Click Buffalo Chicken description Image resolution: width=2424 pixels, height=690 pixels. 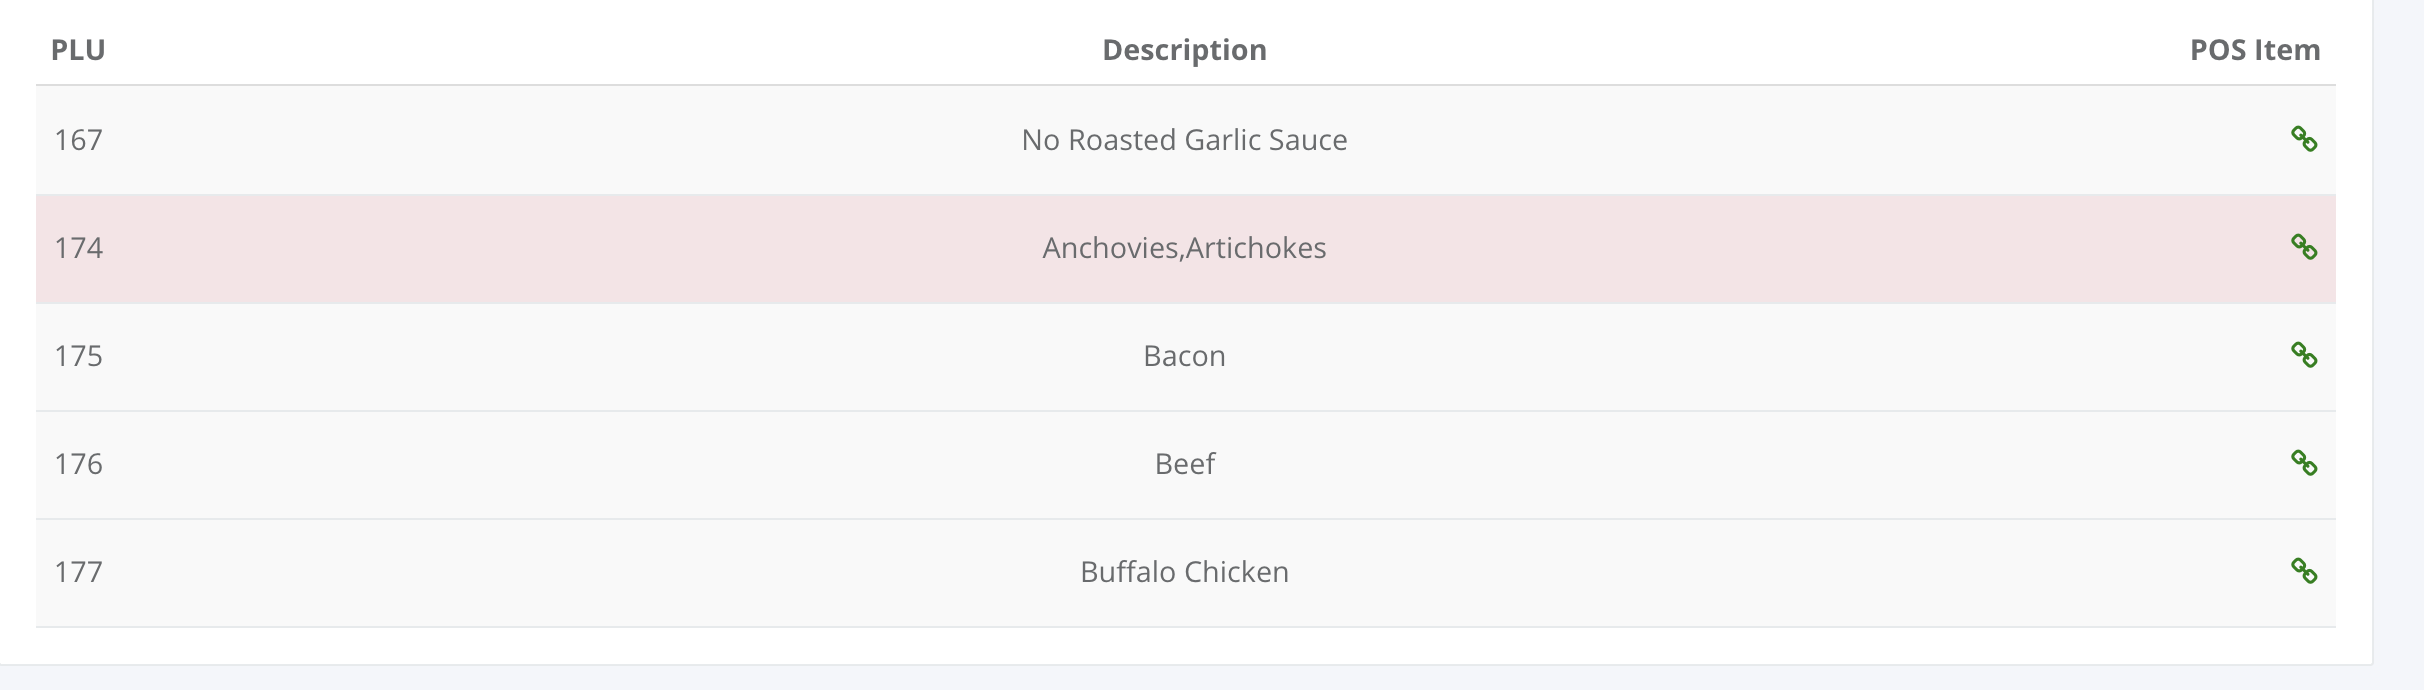1184,572
